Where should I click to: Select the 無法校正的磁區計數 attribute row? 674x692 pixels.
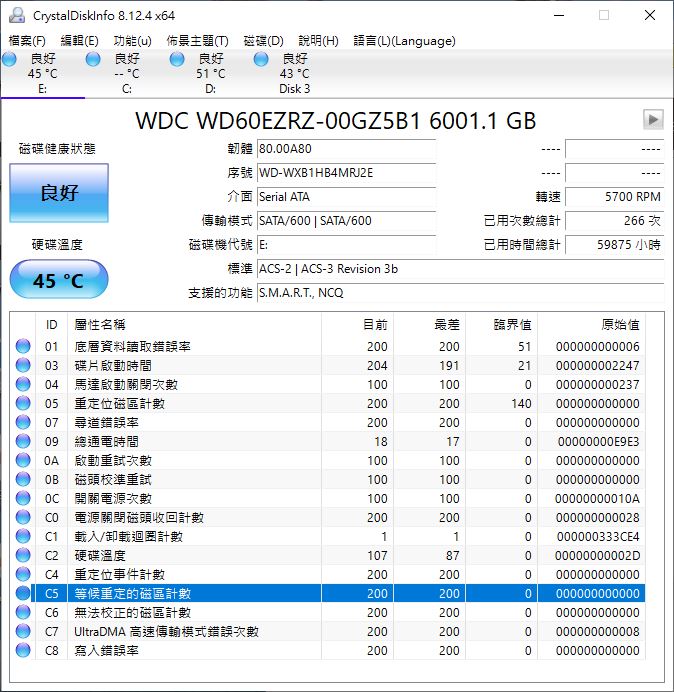coord(328,612)
